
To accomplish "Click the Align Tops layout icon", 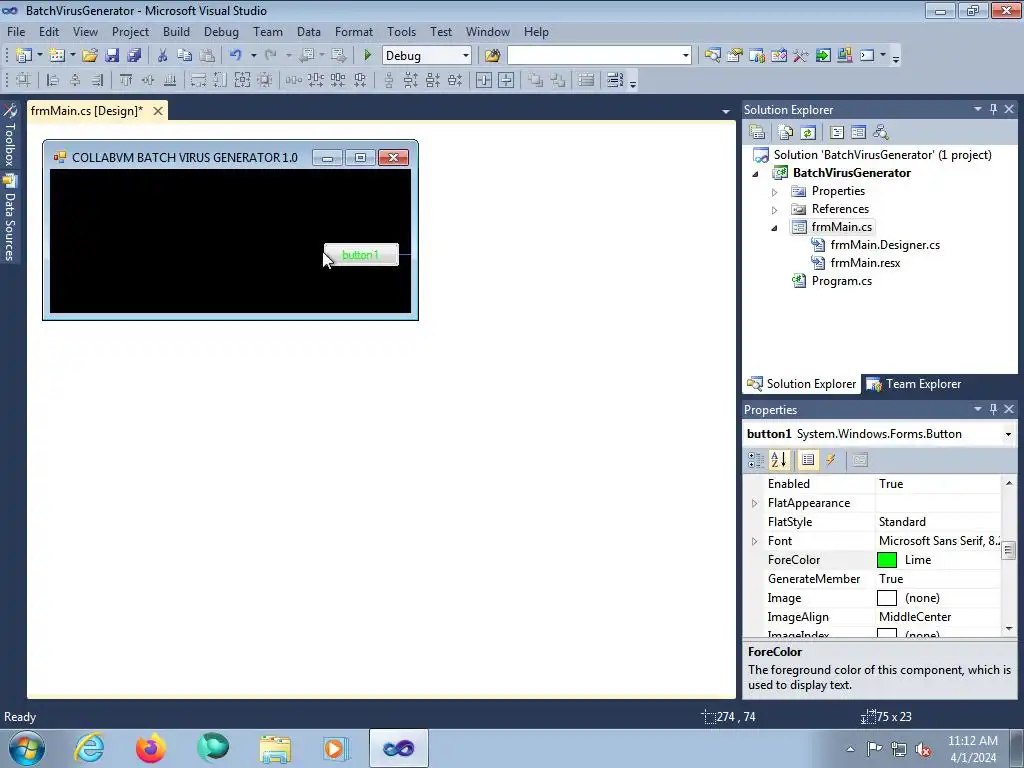I will point(126,80).
